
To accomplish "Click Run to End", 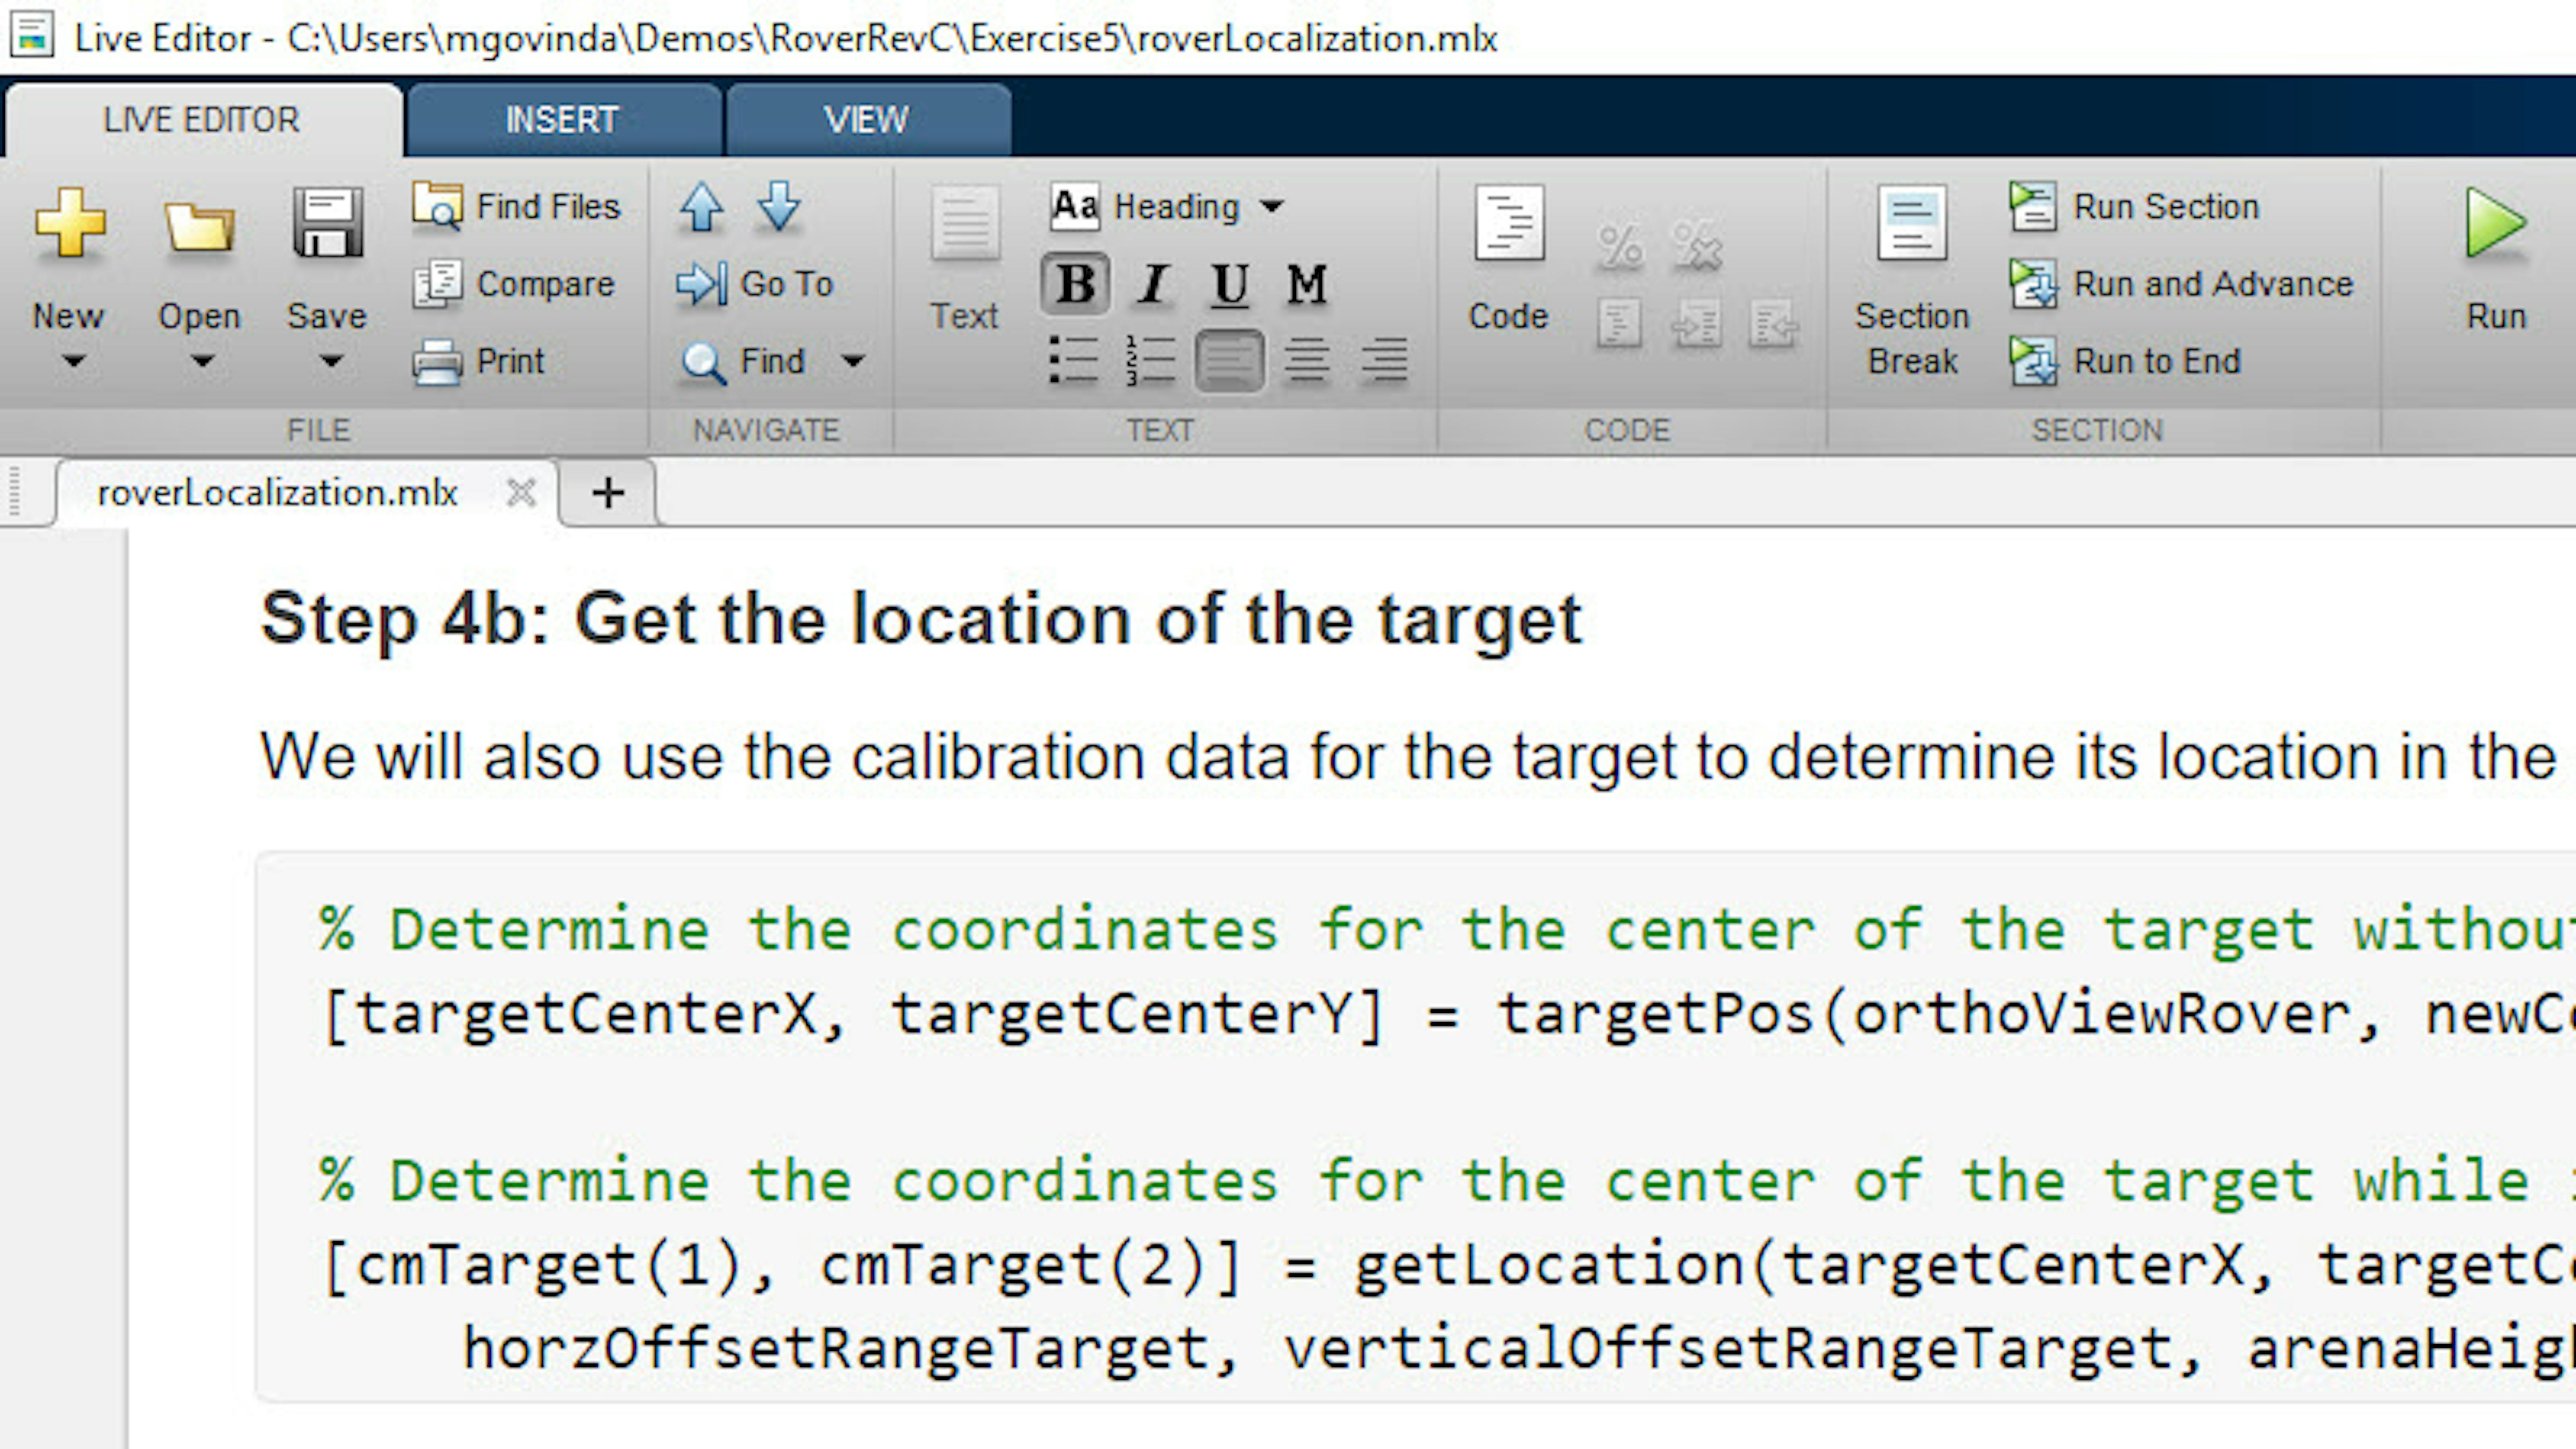I will point(2125,361).
